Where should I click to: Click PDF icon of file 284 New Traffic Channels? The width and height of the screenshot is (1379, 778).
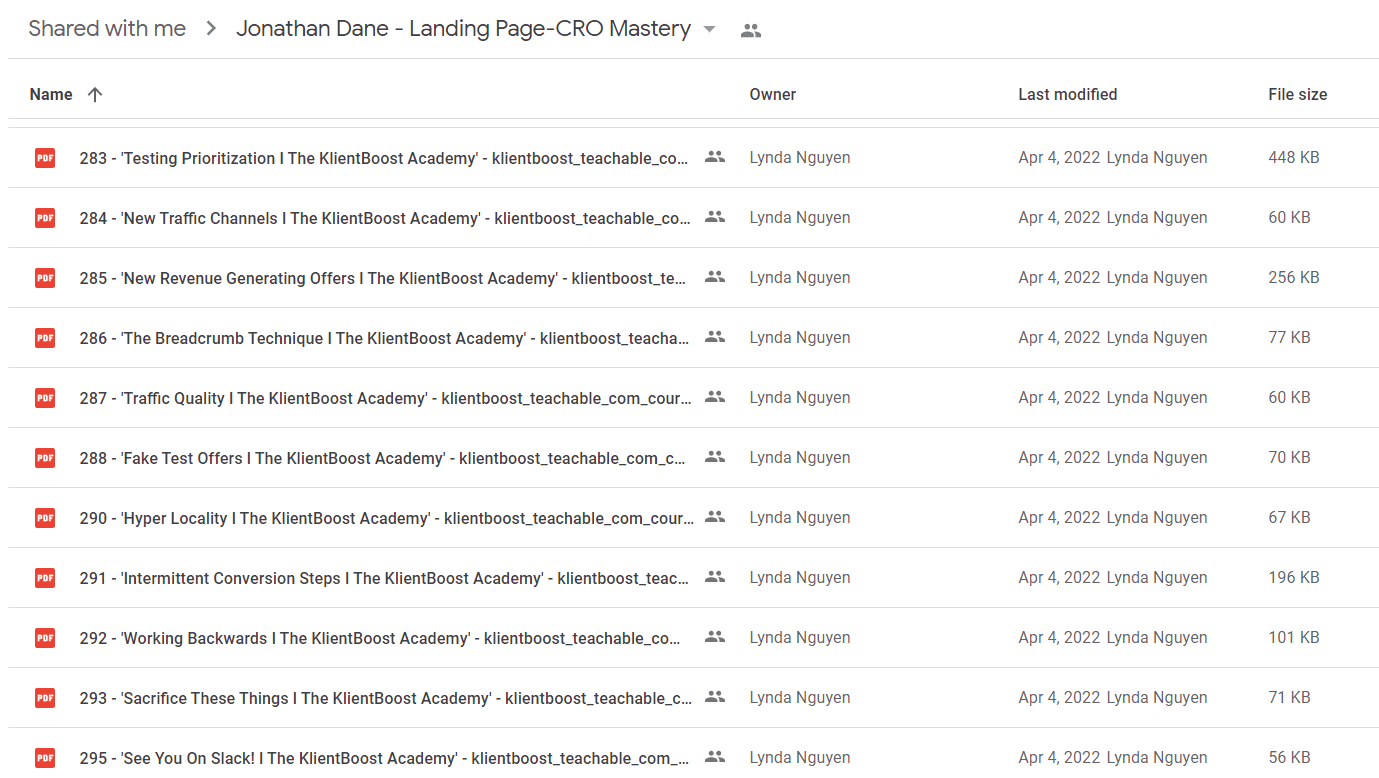click(45, 218)
